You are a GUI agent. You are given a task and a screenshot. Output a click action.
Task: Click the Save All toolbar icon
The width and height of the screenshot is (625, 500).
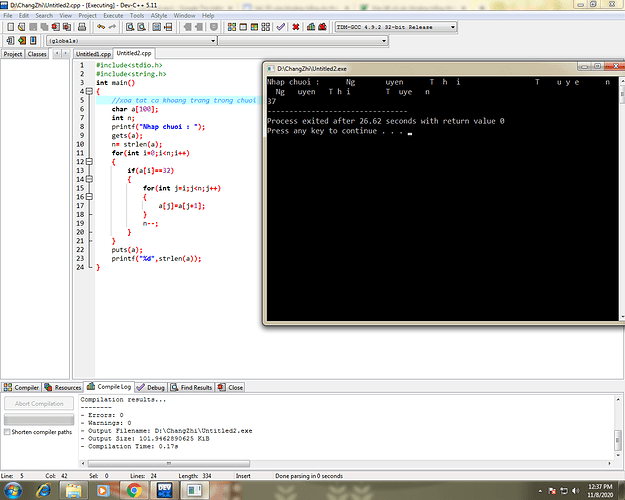tap(44, 27)
